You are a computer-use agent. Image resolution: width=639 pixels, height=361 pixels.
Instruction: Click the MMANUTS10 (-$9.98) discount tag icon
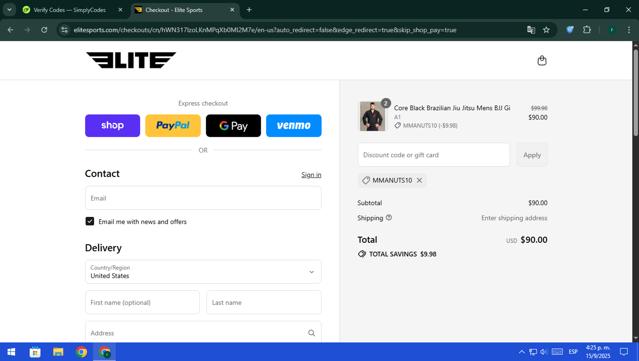[397, 125]
